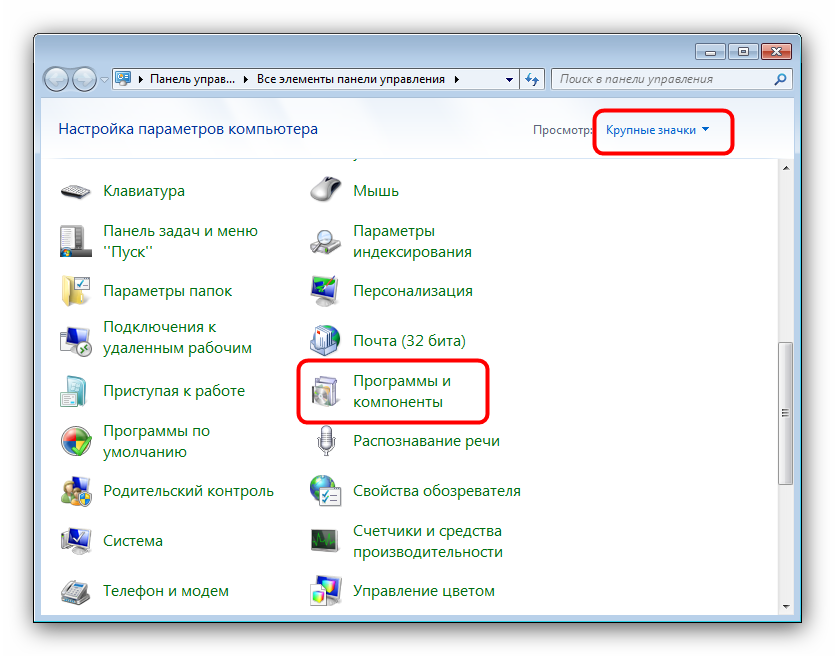Open the Распознавание речи link
The image size is (835, 656).
tap(426, 441)
